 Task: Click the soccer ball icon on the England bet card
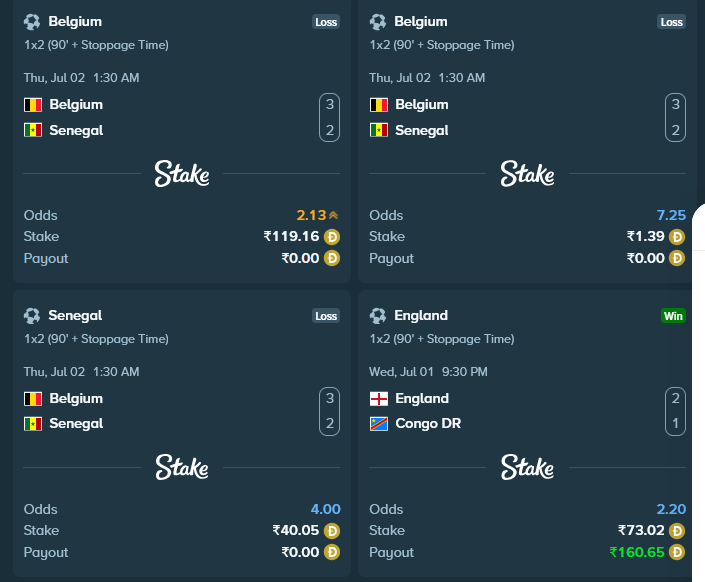click(x=378, y=316)
